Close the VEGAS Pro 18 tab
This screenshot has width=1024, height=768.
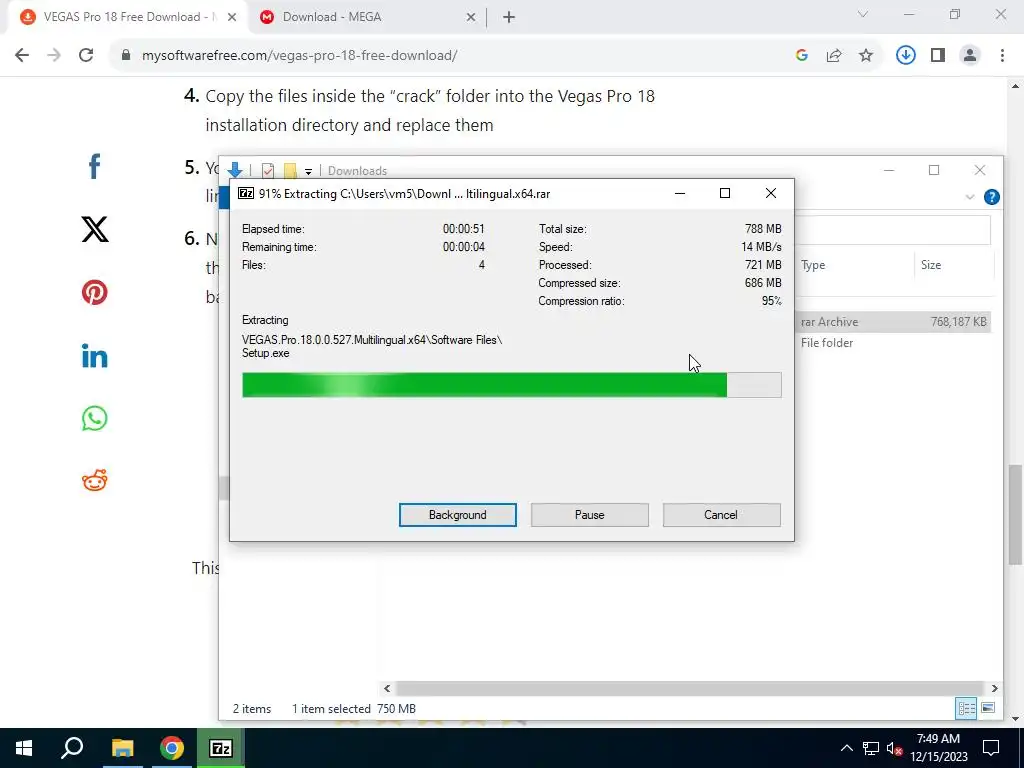(x=232, y=18)
